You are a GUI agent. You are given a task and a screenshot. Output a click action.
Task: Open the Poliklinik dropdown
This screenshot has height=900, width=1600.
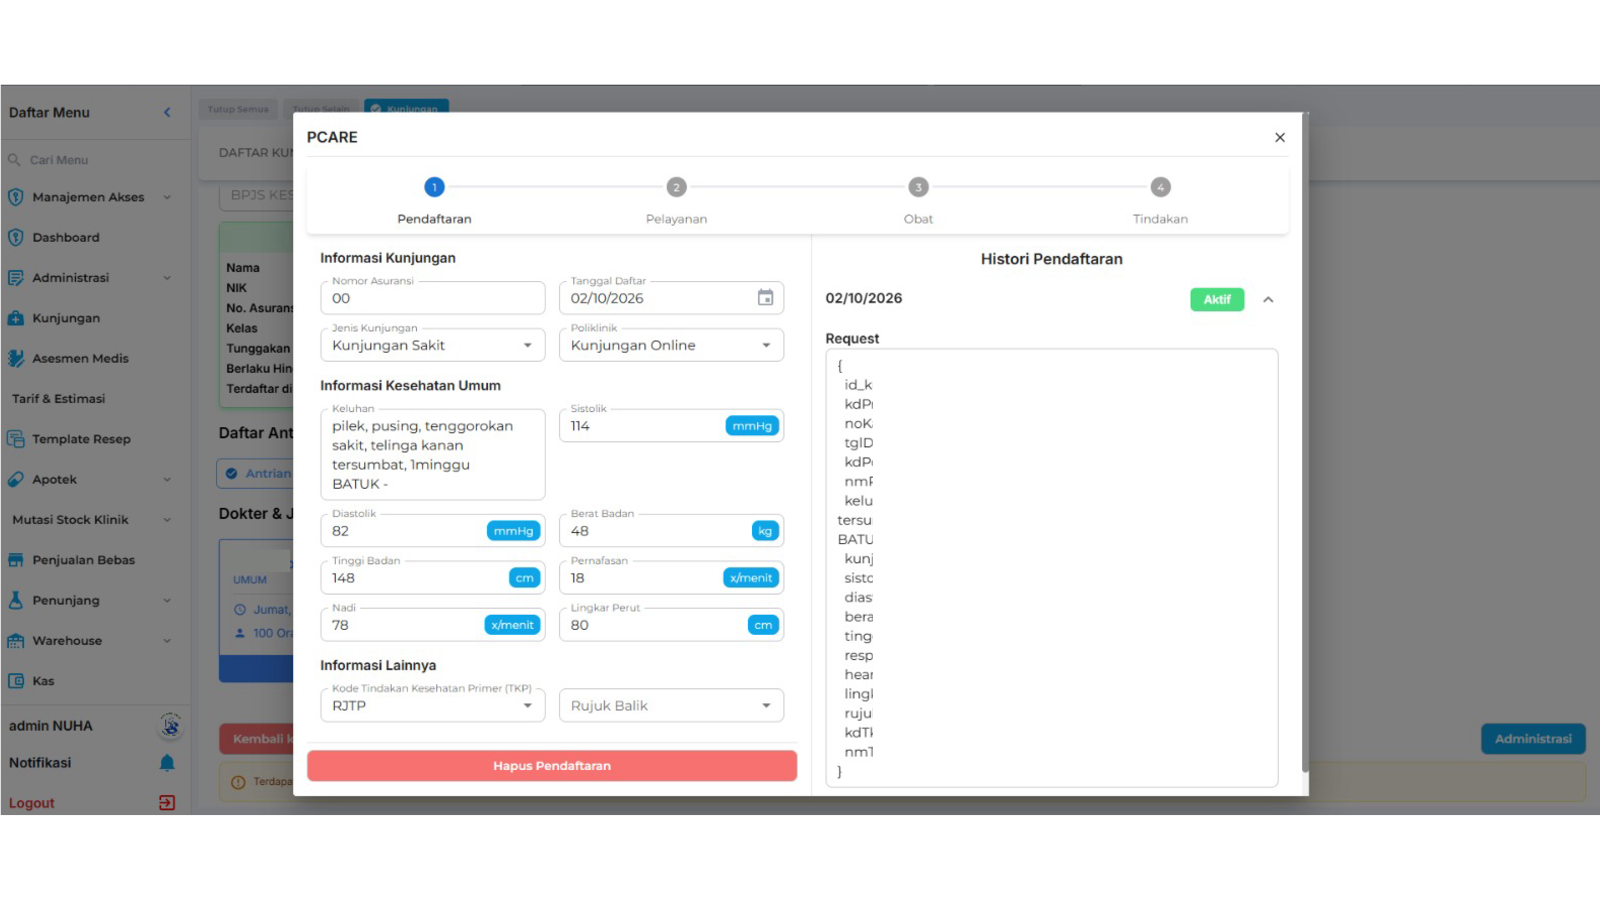click(671, 345)
